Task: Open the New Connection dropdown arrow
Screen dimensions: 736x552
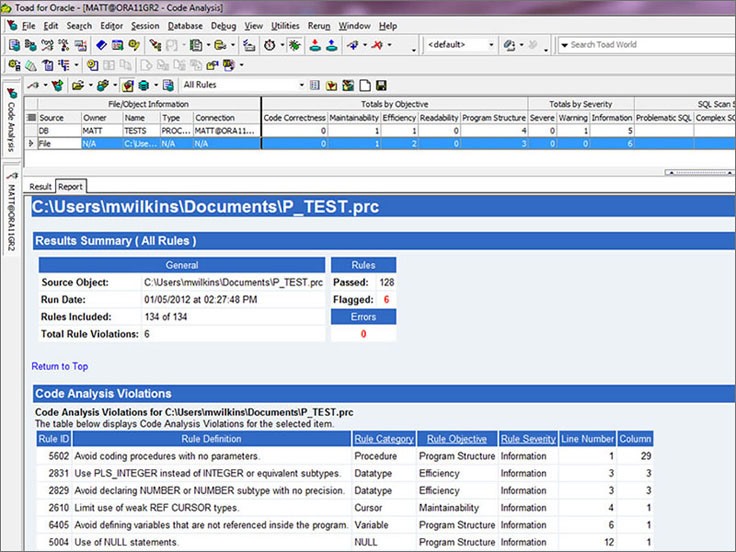Action: [x=364, y=45]
